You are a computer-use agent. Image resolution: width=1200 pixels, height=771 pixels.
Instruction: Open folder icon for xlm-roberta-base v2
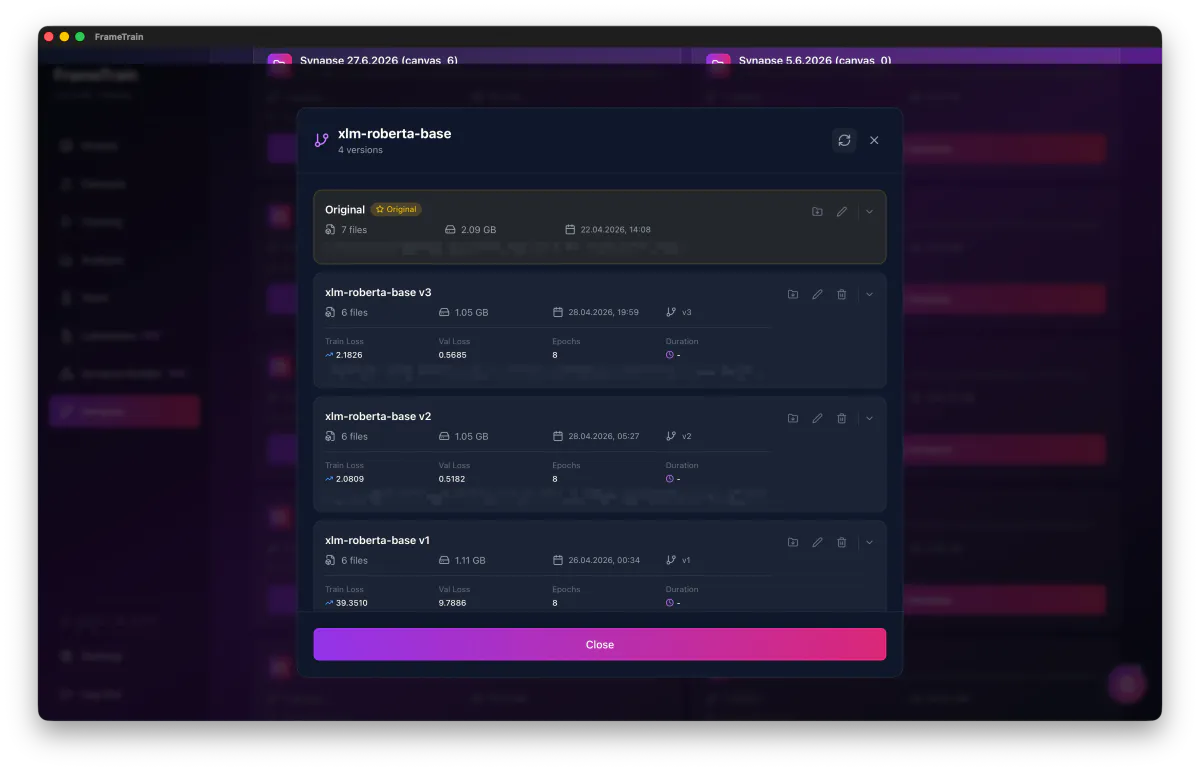(x=793, y=418)
